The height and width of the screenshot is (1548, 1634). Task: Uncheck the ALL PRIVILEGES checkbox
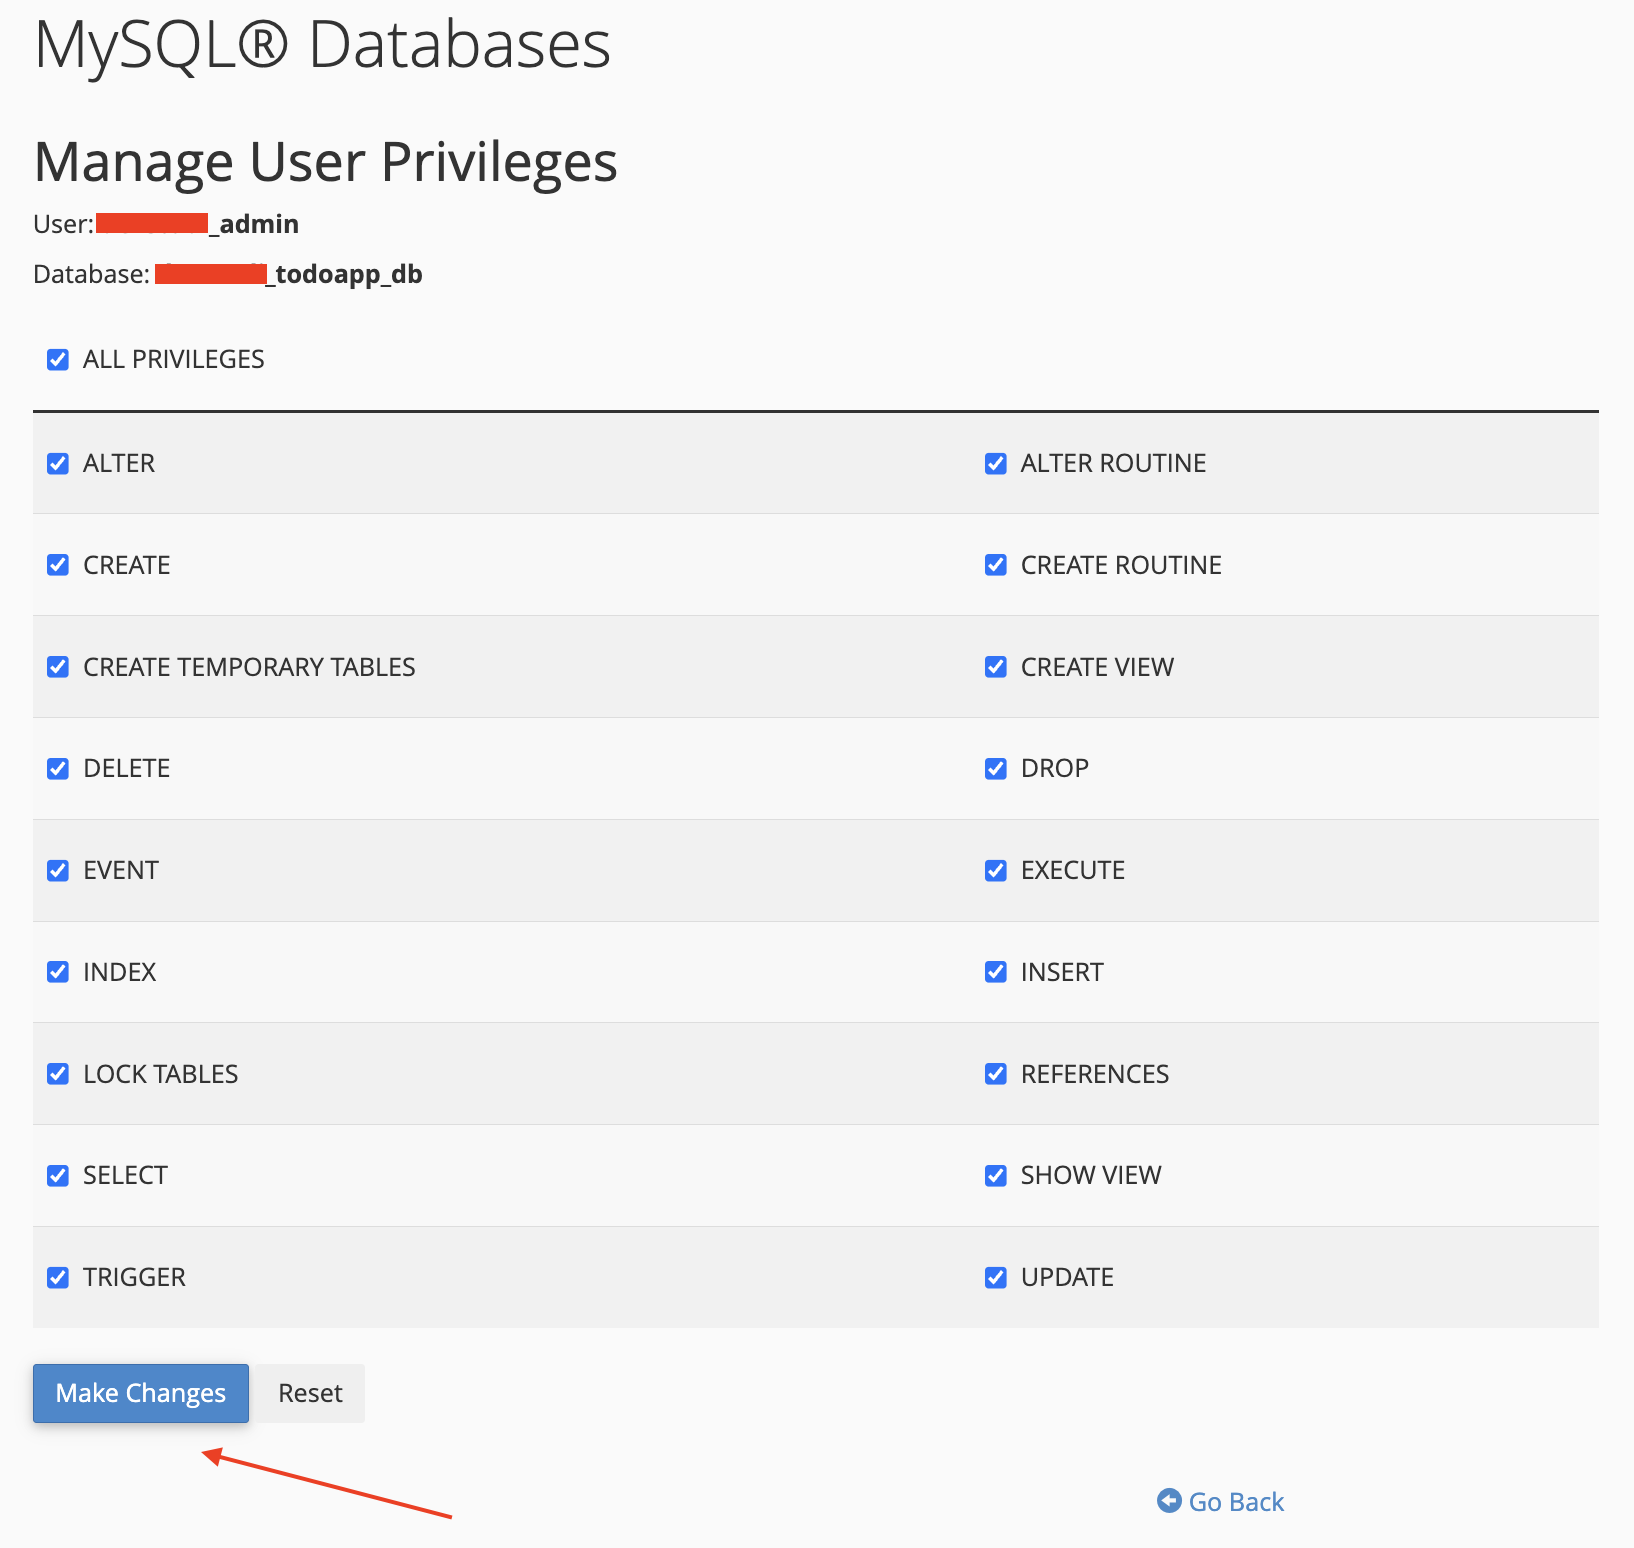tap(58, 360)
